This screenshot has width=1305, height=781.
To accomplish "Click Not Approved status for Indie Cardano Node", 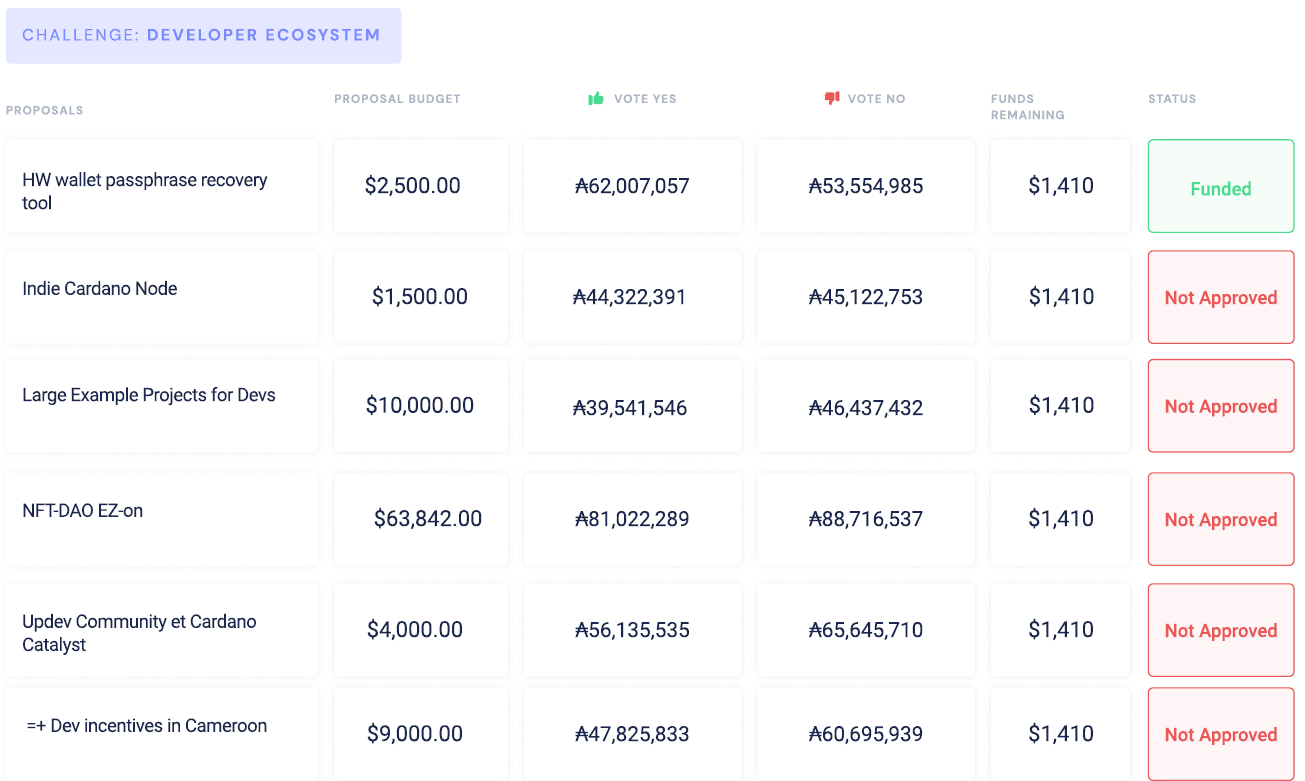I will pos(1220,298).
